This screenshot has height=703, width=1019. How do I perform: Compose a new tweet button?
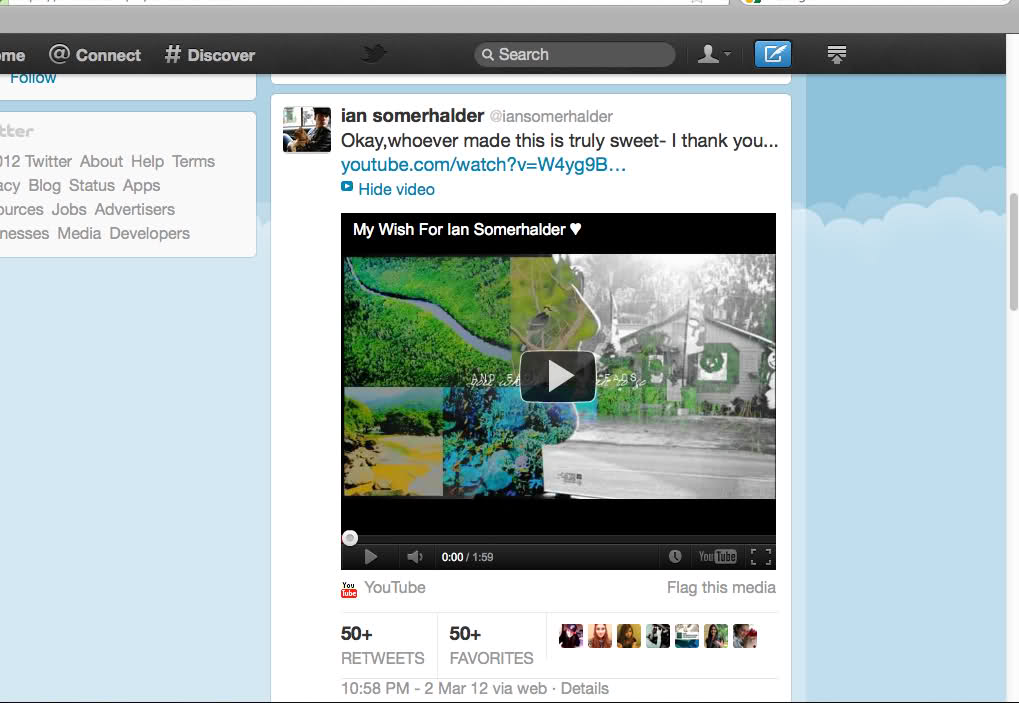point(773,54)
